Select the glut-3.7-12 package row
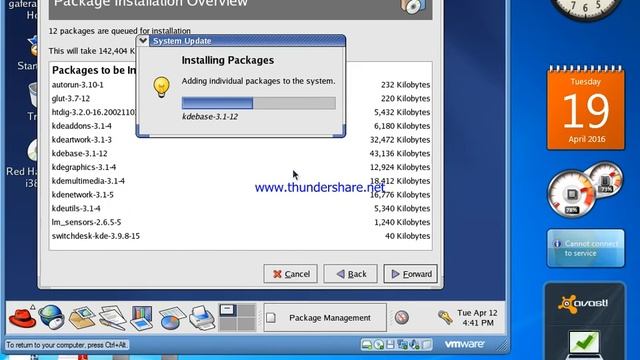The height and width of the screenshot is (360, 640). [241, 98]
